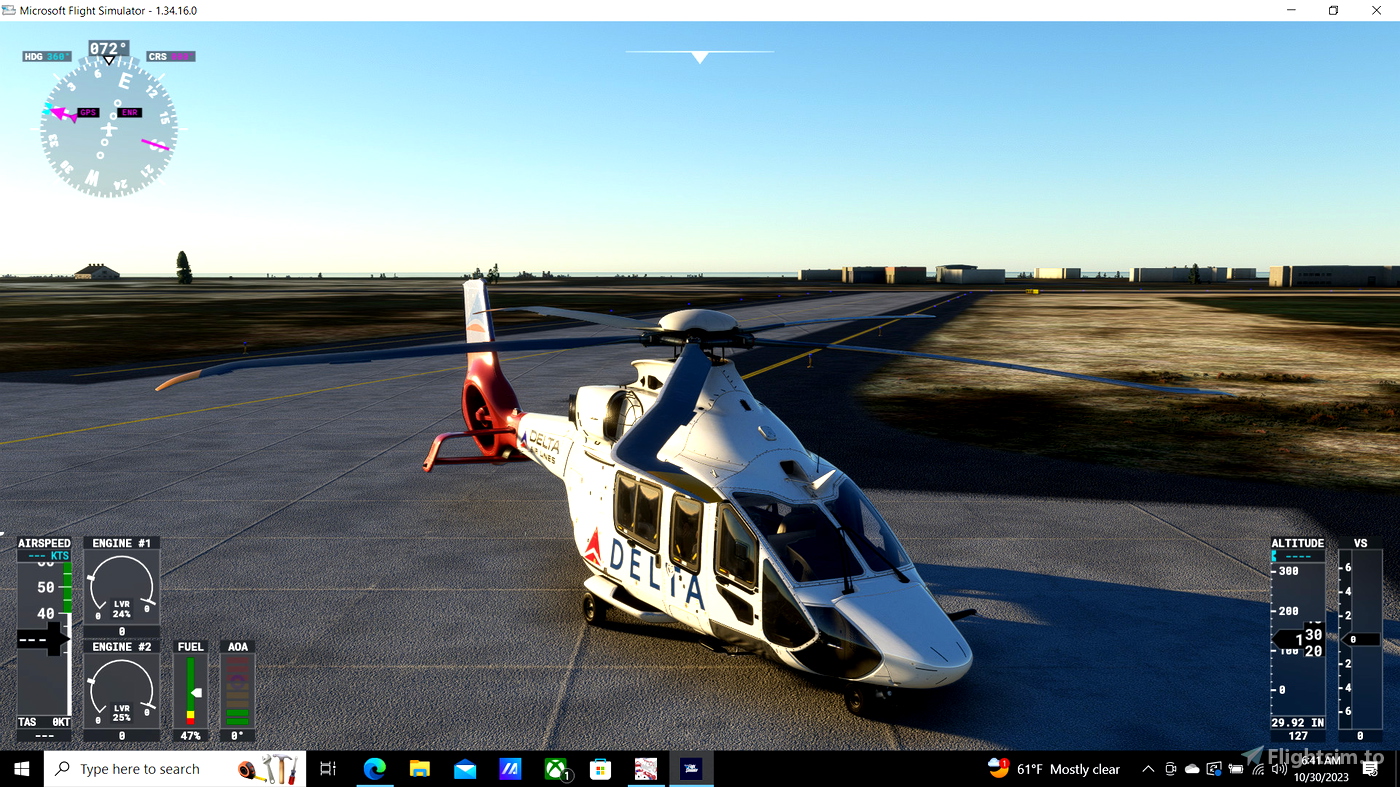The width and height of the screenshot is (1400, 787).
Task: Click the ENGINE #2 dial gauge
Action: point(121,690)
